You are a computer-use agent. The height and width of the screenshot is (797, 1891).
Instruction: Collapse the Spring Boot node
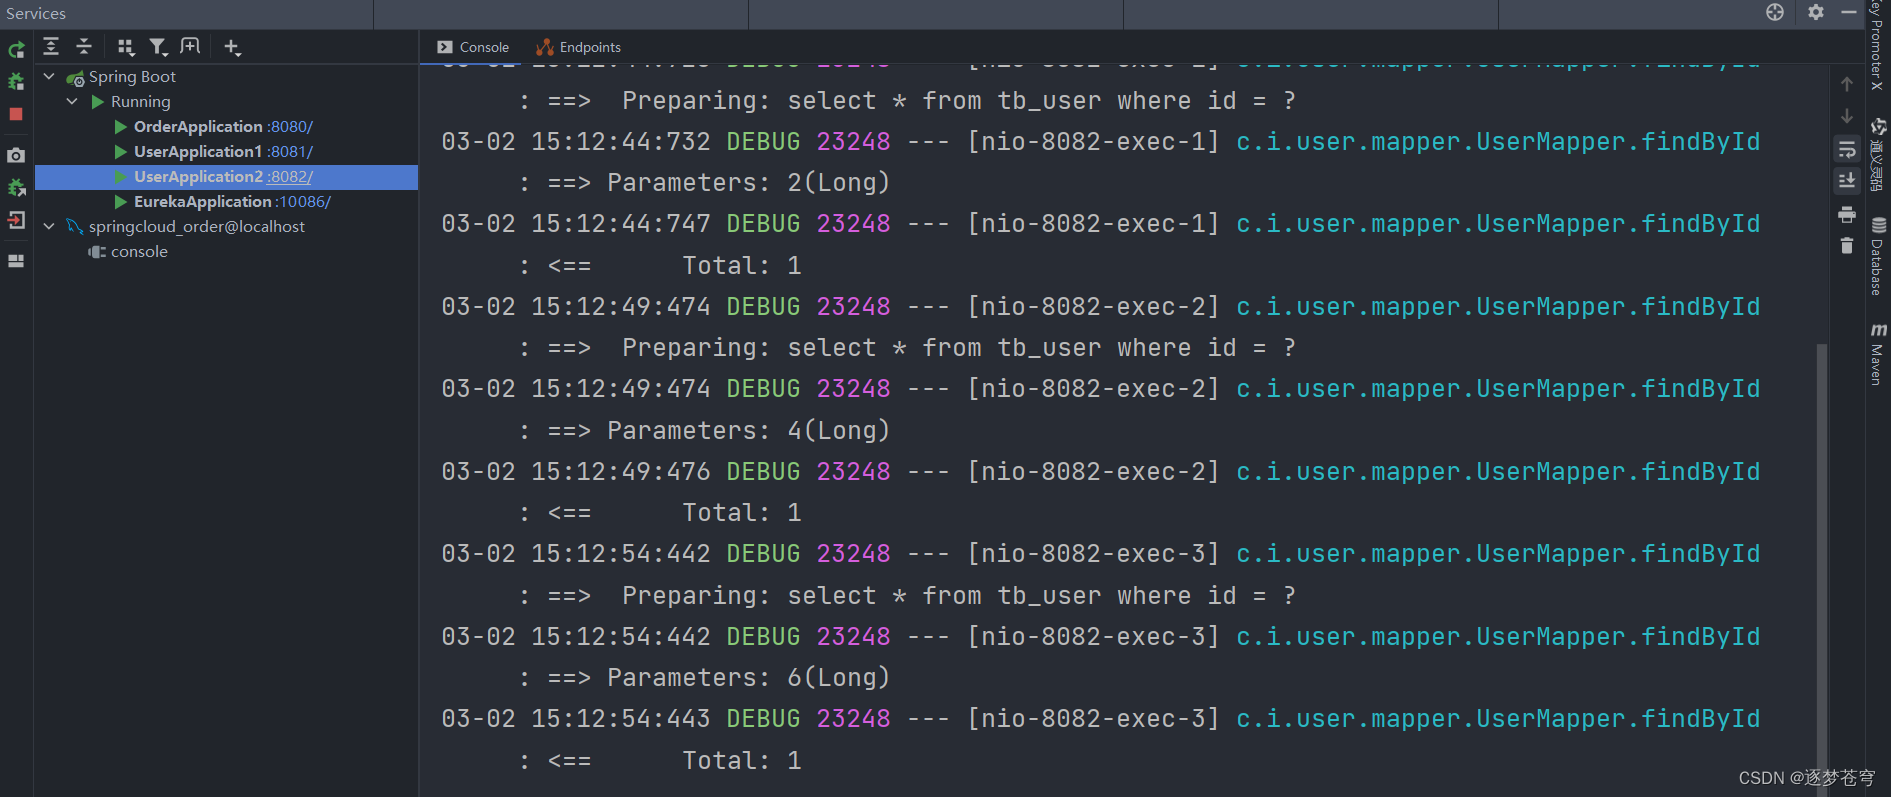click(49, 76)
